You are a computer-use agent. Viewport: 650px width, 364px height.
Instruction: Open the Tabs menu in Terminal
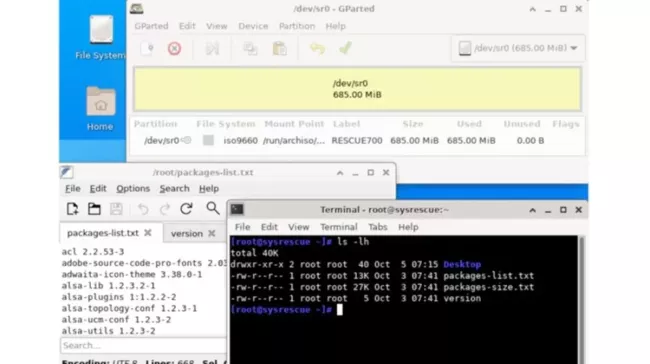tap(378, 227)
